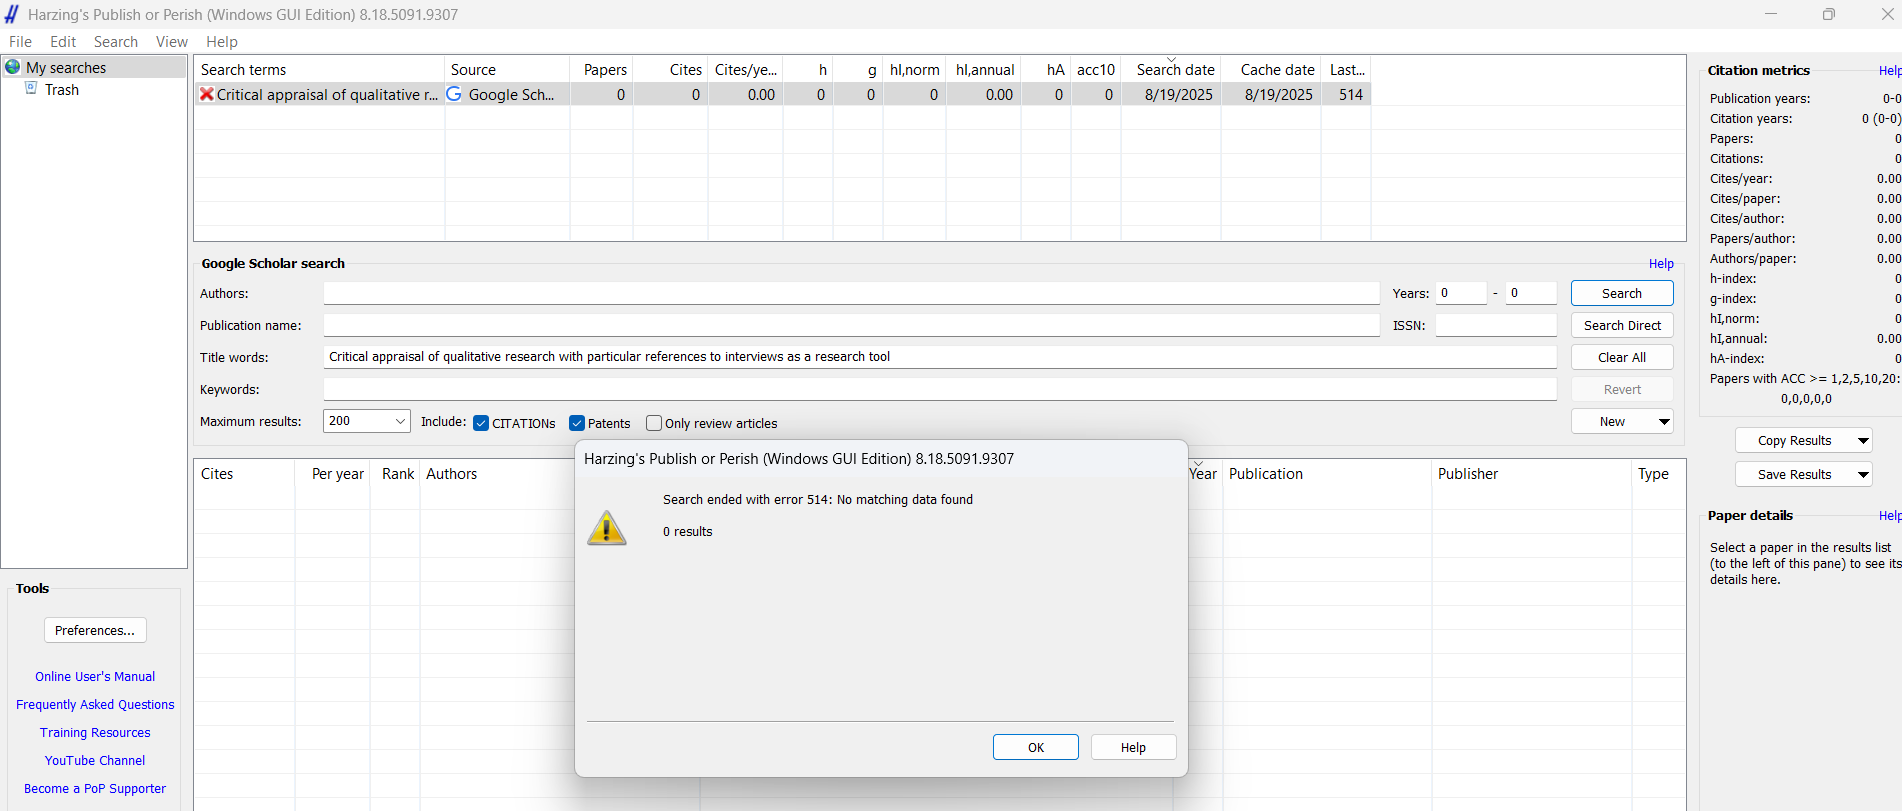This screenshot has width=1902, height=811.
Task: Open Frequently Asked Questions link
Action: tap(95, 705)
